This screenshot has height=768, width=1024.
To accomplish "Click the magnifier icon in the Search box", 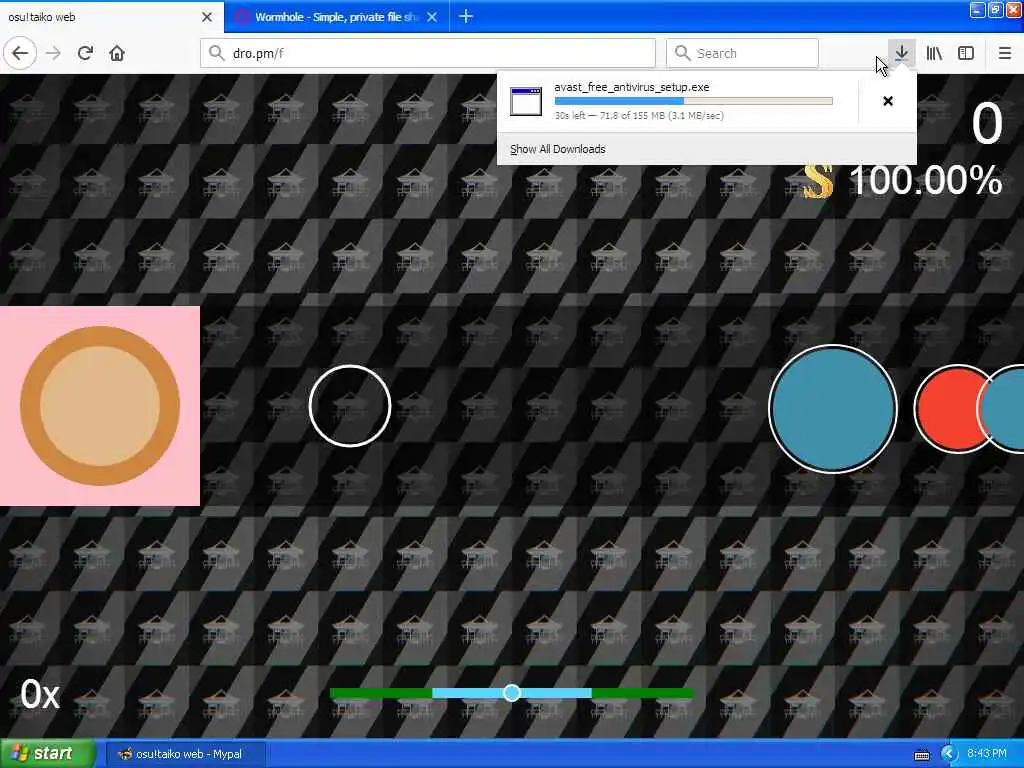I will click(682, 53).
